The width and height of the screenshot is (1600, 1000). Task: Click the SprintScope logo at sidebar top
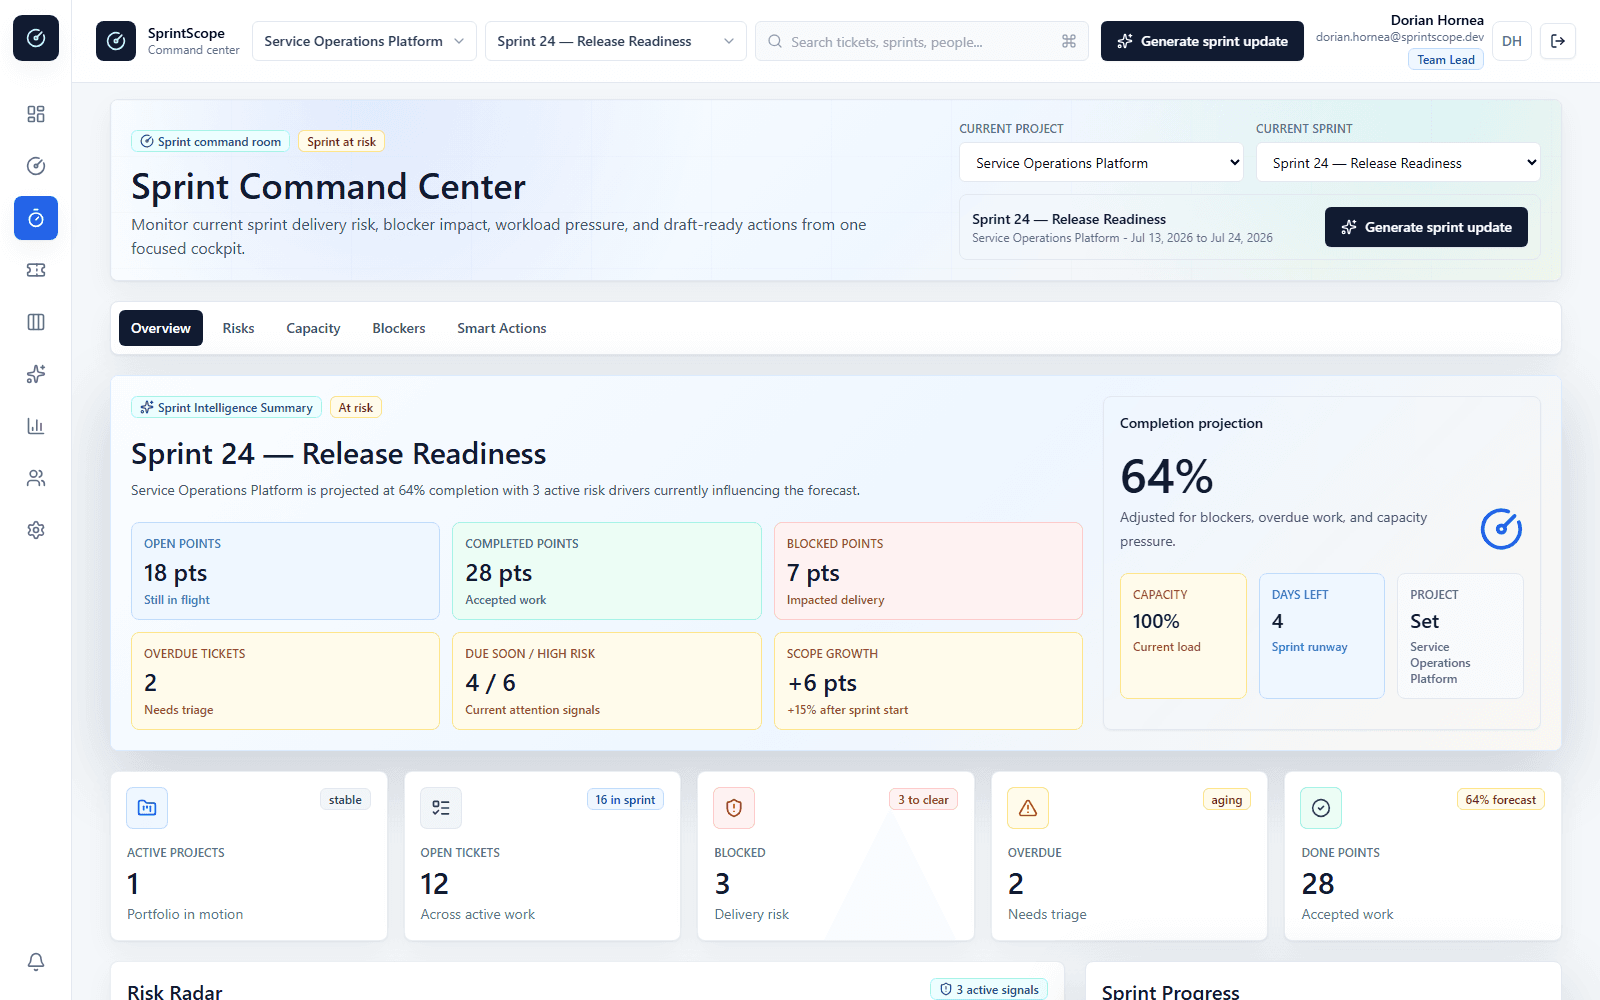(36, 38)
